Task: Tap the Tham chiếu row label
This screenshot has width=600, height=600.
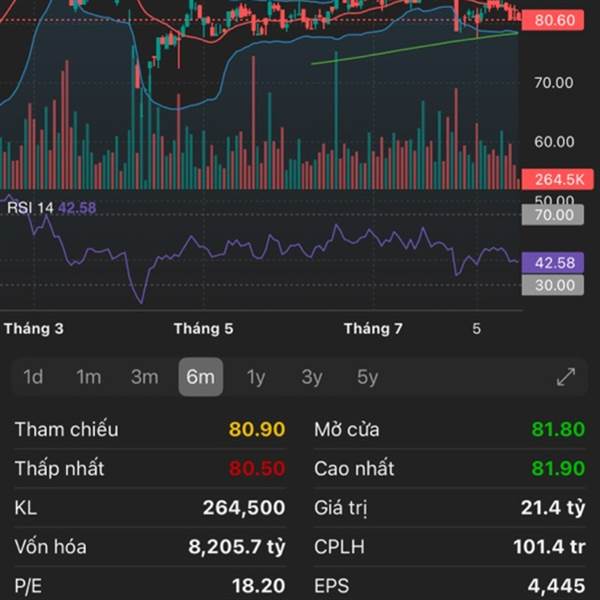Action: pyautogui.click(x=67, y=429)
